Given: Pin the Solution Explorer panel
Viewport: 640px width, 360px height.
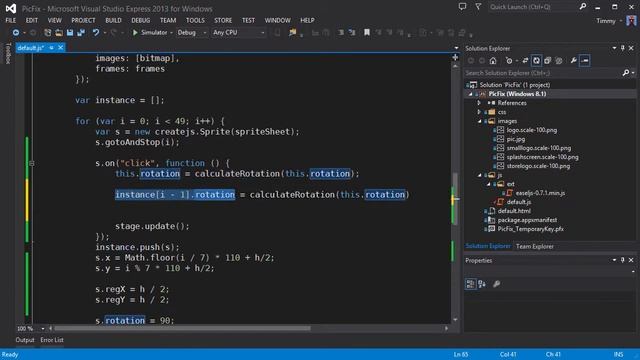Looking at the screenshot, I should pyautogui.click(x=622, y=48).
